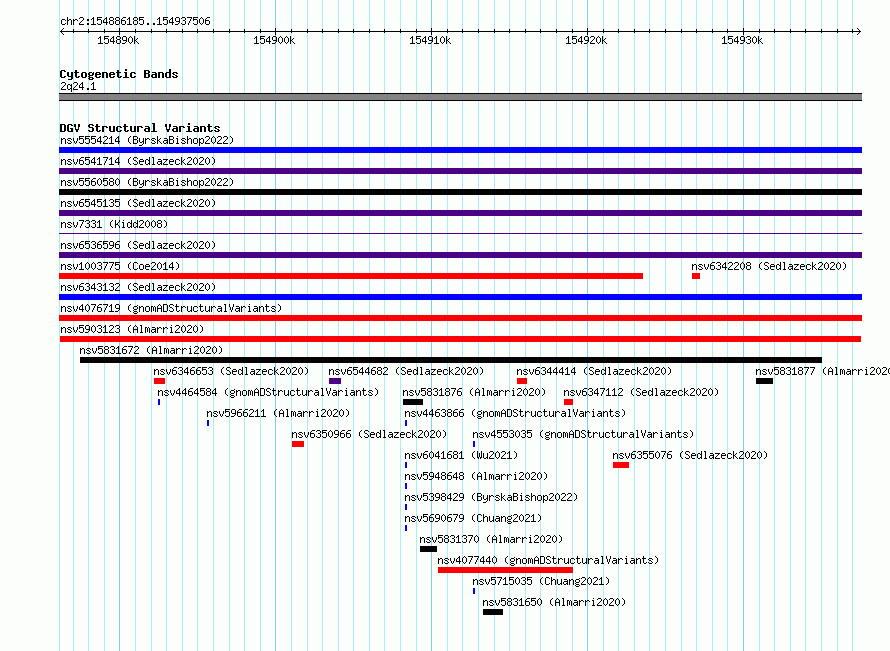The height and width of the screenshot is (651, 890).
Task: Open nsv6343132 (Sedlazeck2020) label
Action: [x=138, y=287]
